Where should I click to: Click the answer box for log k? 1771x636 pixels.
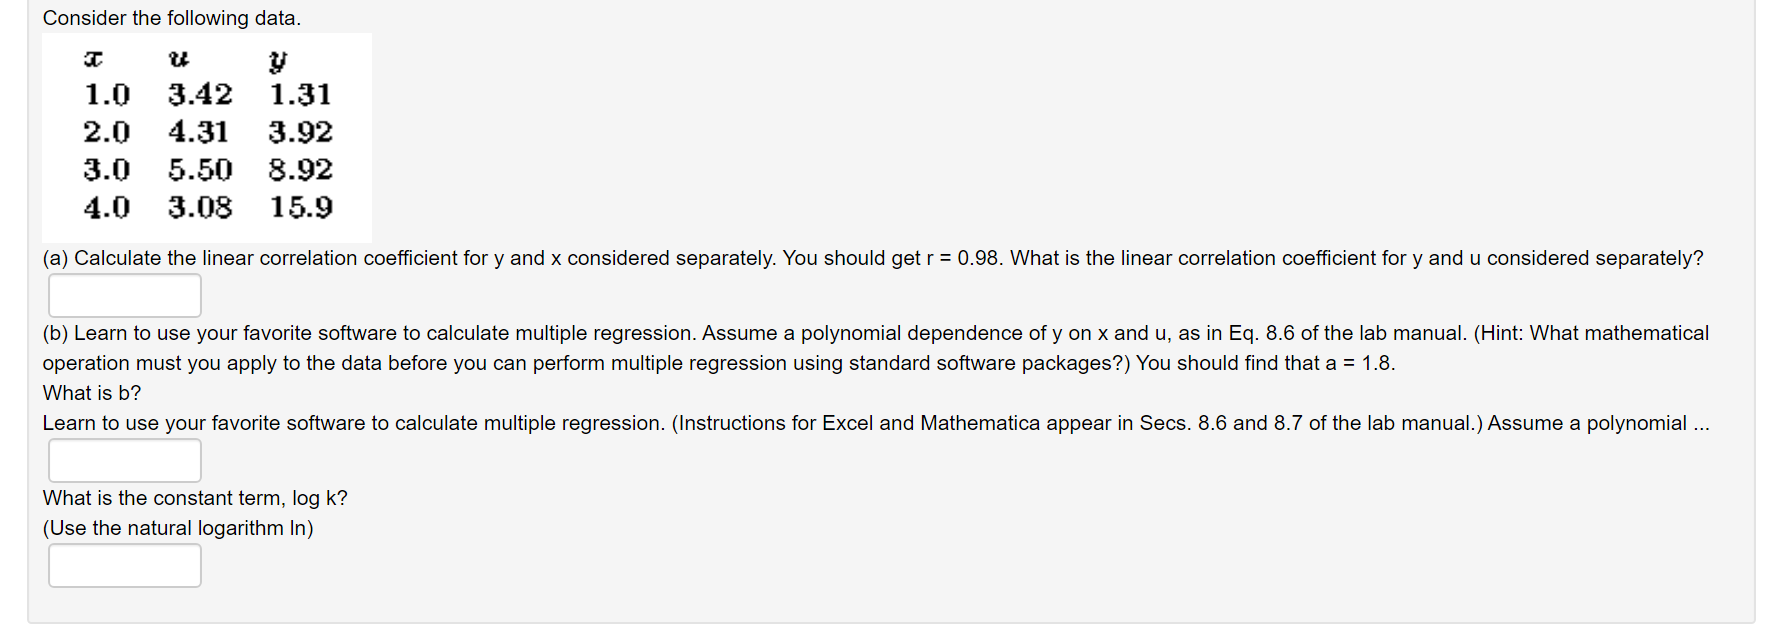[x=124, y=565]
